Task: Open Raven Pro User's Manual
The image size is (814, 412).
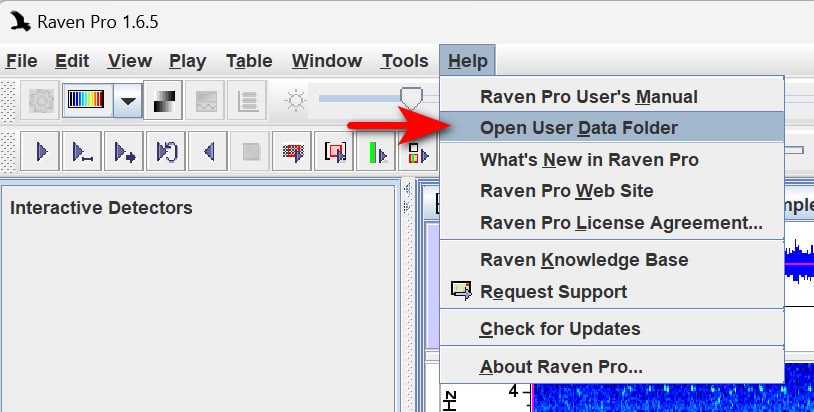Action: click(x=612, y=97)
